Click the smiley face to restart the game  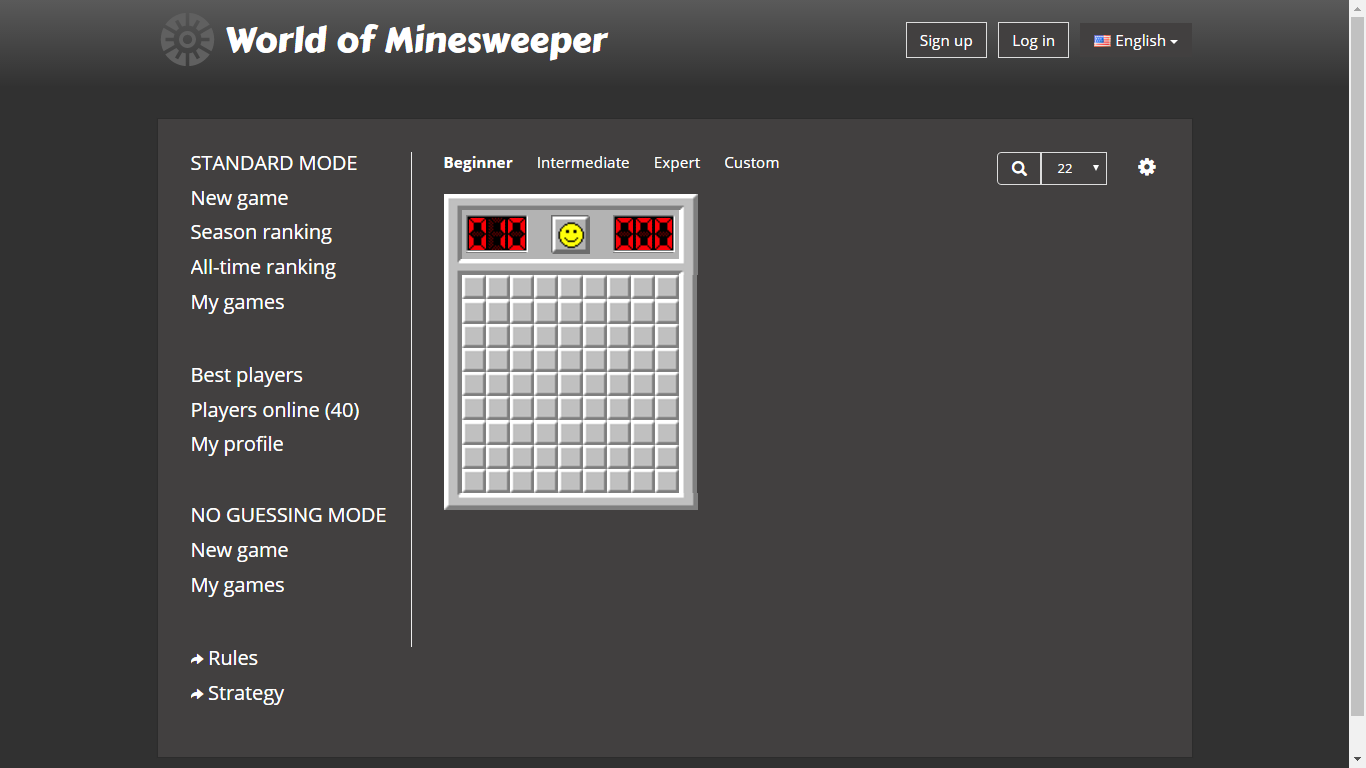click(570, 232)
